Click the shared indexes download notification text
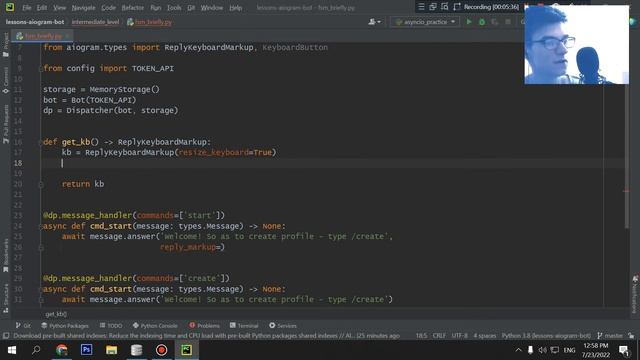640x360 pixels. coord(207,336)
